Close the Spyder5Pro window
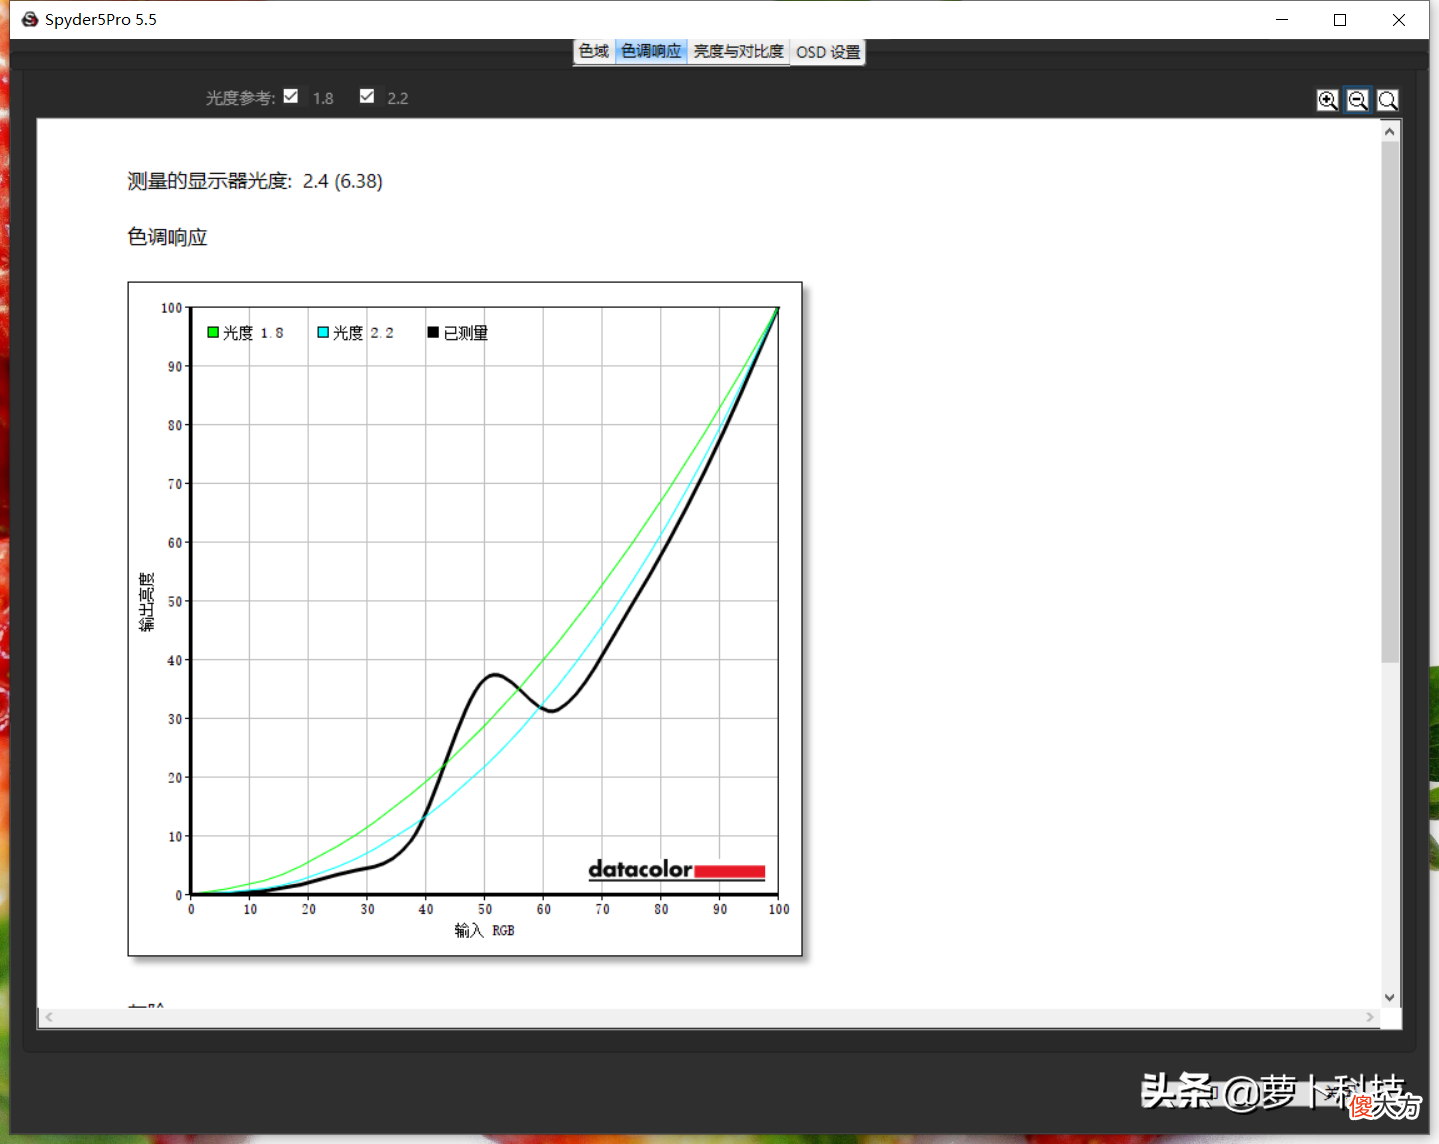 [x=1399, y=19]
